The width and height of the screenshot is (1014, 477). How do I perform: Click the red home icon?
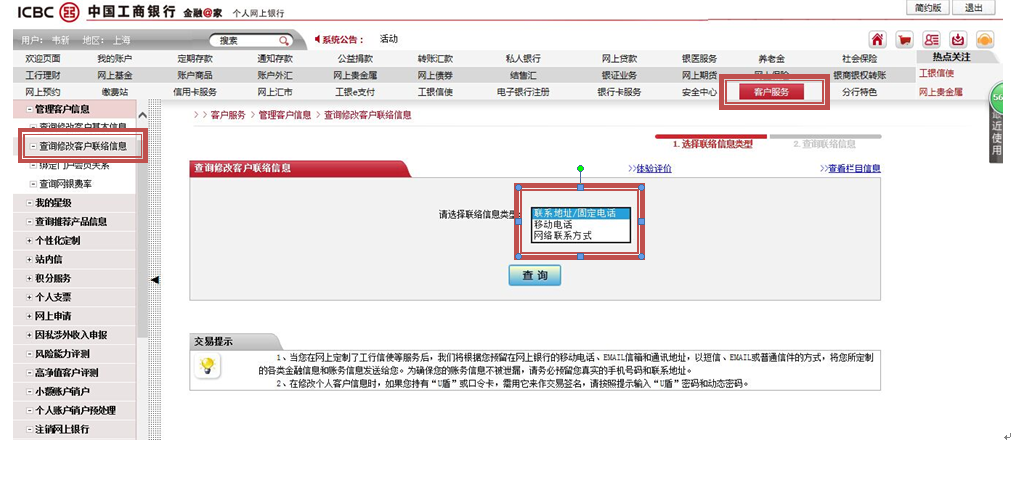(x=877, y=40)
